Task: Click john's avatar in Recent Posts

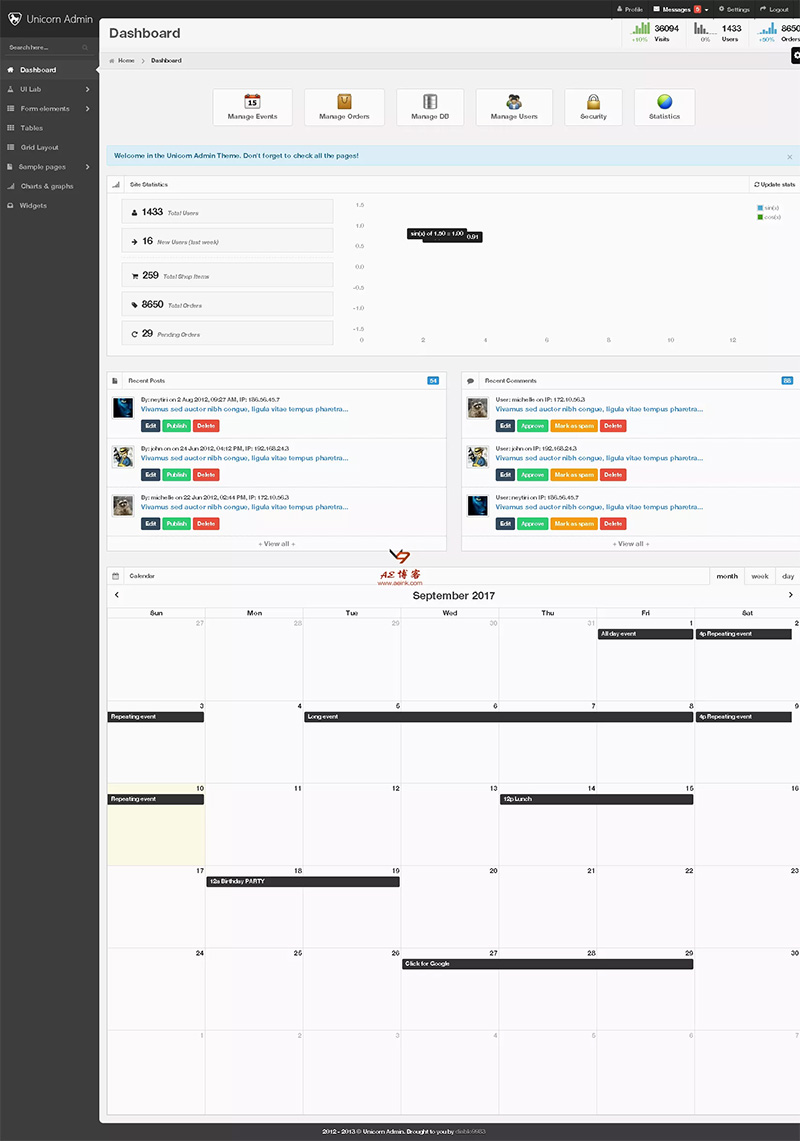Action: coord(123,456)
